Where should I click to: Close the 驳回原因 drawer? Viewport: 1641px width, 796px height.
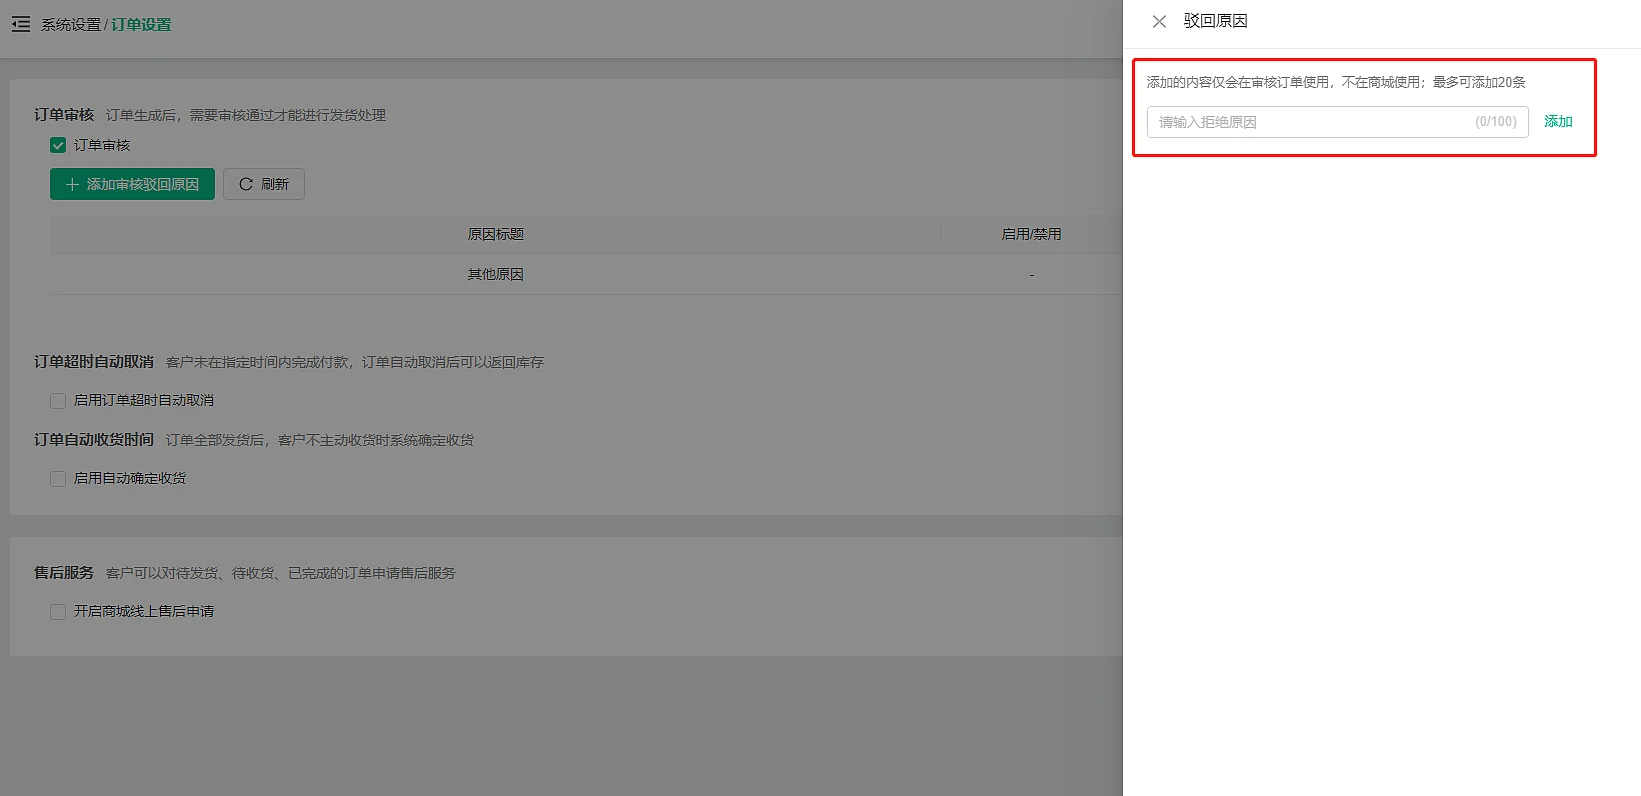pos(1159,22)
